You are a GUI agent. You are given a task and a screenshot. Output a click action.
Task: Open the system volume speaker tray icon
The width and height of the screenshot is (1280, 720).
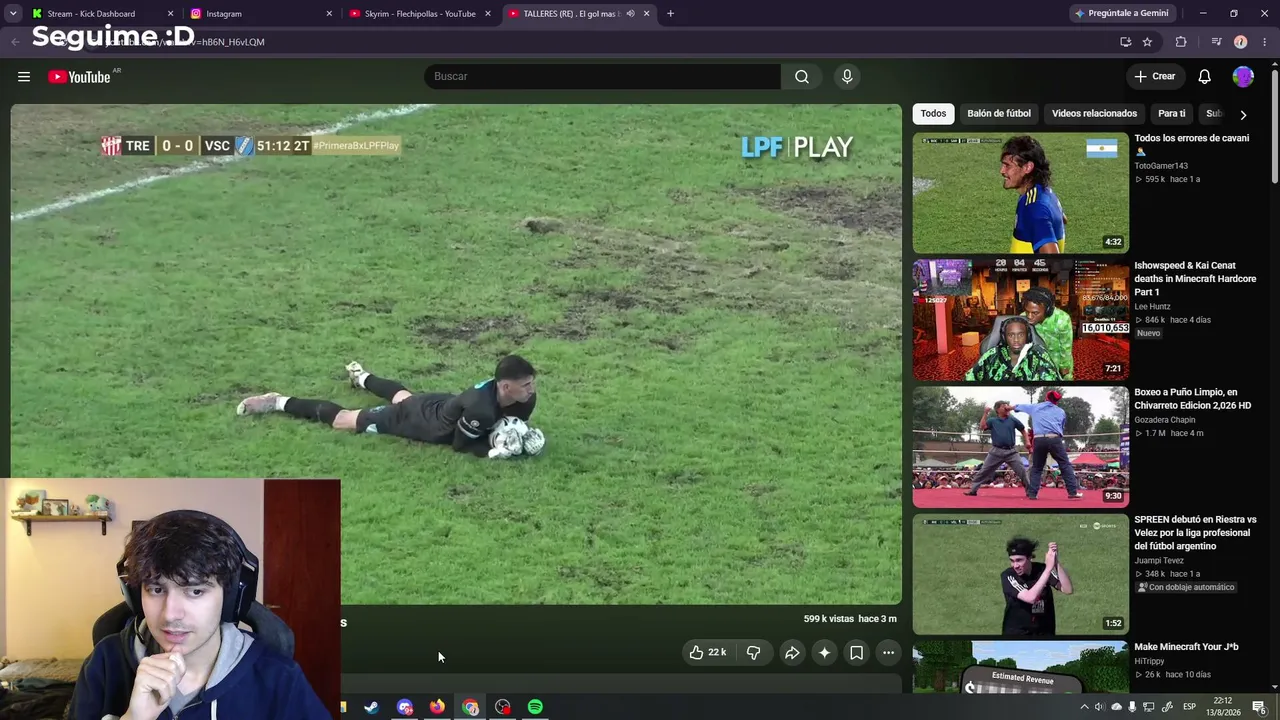pos(1099,707)
